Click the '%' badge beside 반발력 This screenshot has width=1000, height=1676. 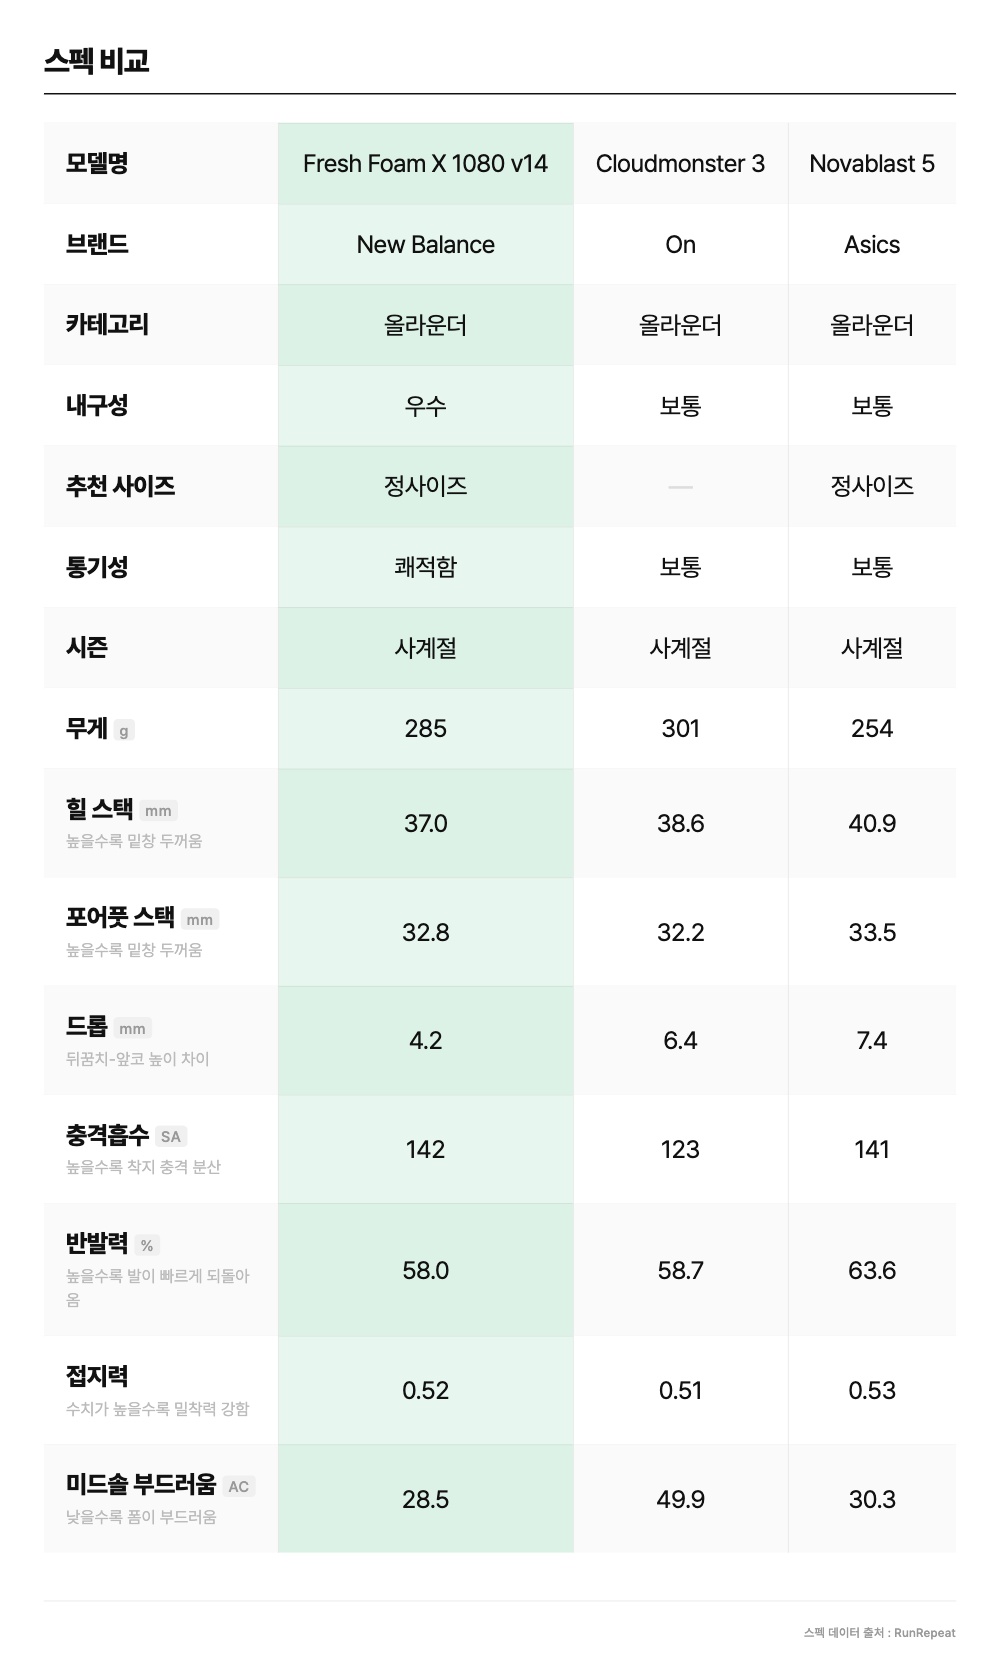click(147, 1246)
